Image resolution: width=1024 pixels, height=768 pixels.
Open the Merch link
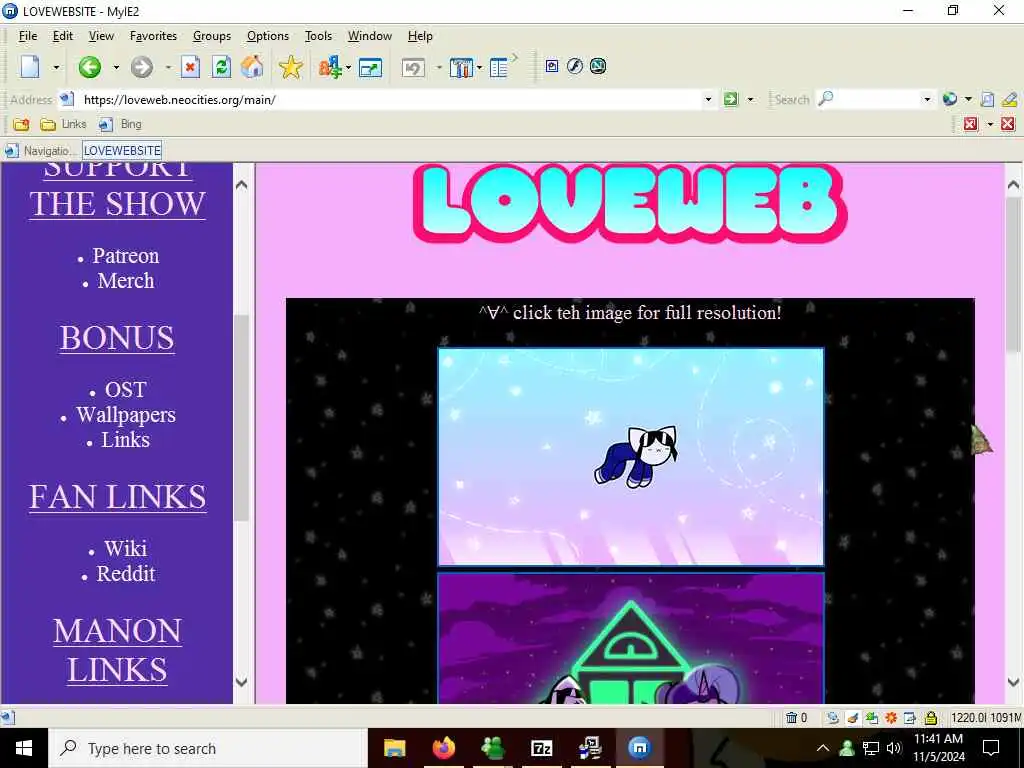[x=126, y=281]
